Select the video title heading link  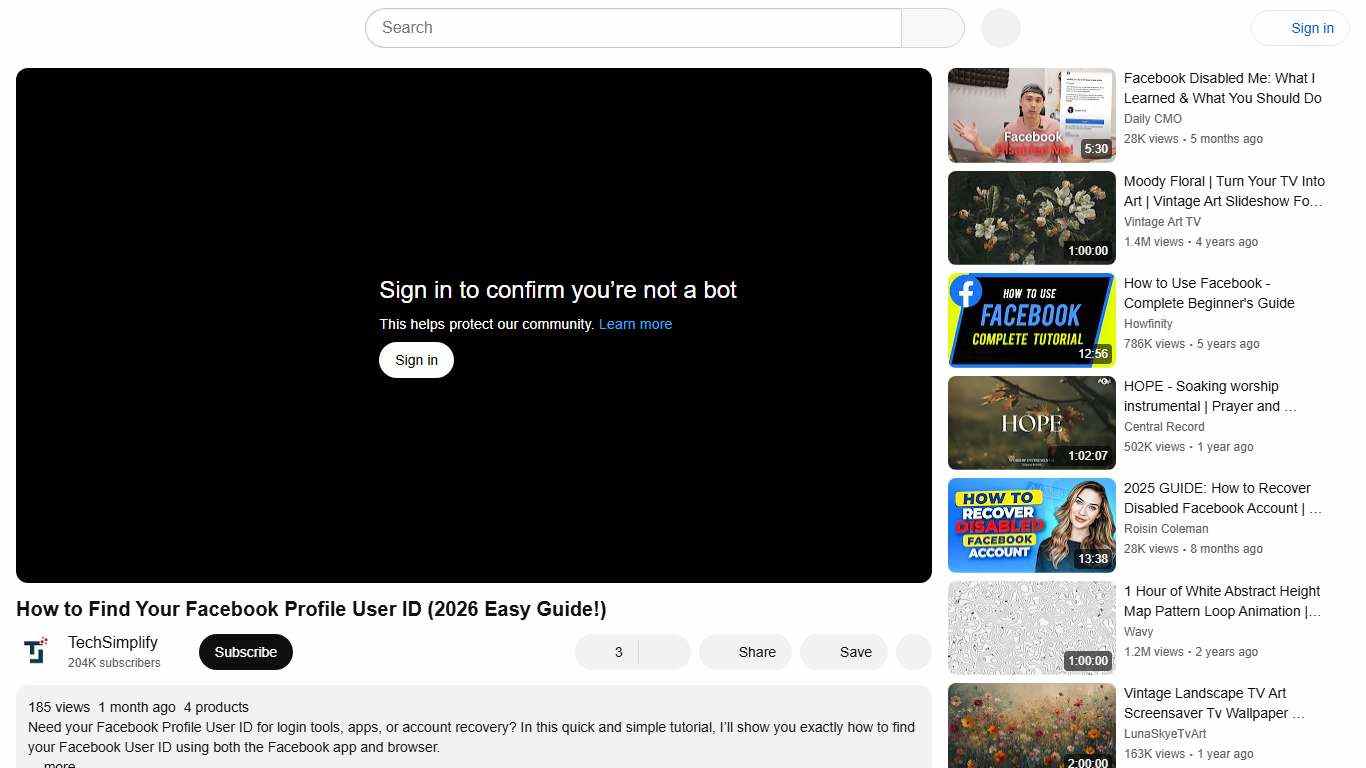(312, 609)
